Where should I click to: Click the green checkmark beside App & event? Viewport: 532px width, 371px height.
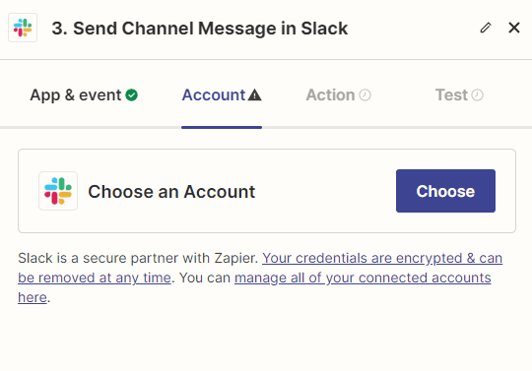(x=132, y=95)
